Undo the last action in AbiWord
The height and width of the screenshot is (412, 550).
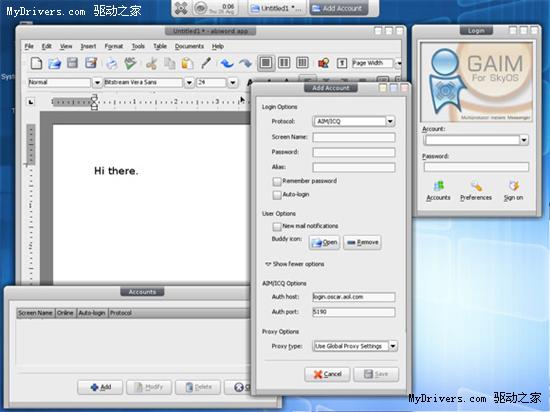pyautogui.click(x=227, y=63)
